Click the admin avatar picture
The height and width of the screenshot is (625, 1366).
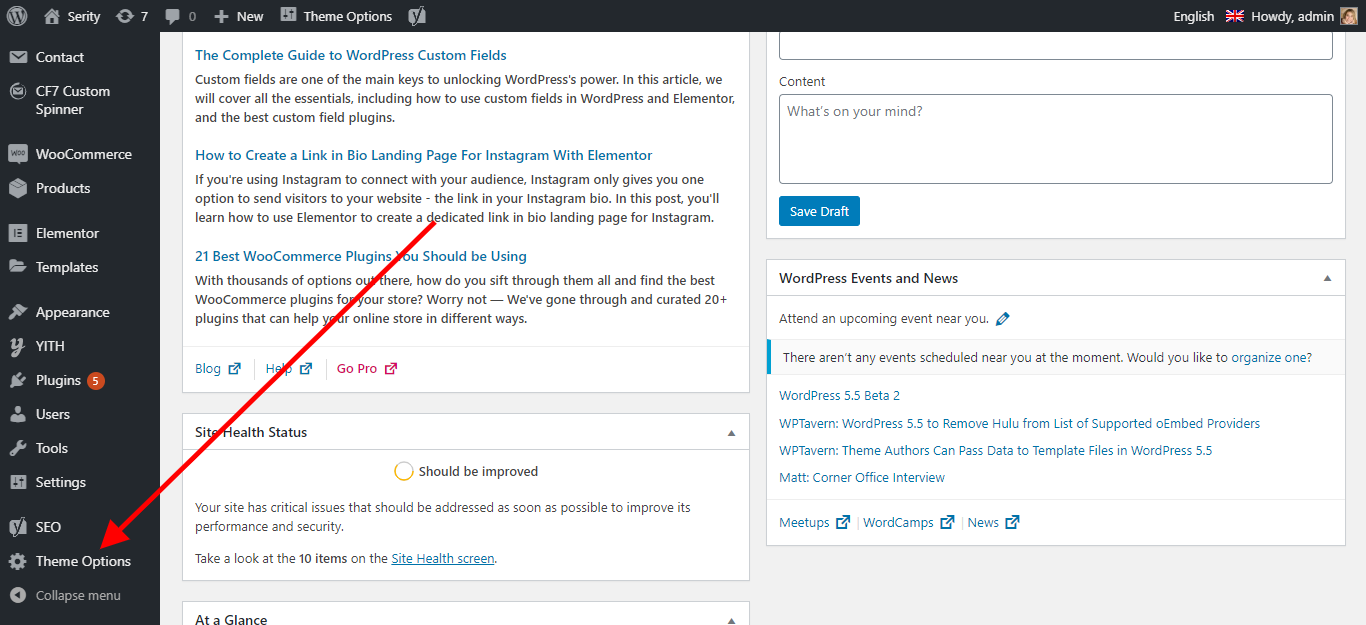[x=1348, y=16]
